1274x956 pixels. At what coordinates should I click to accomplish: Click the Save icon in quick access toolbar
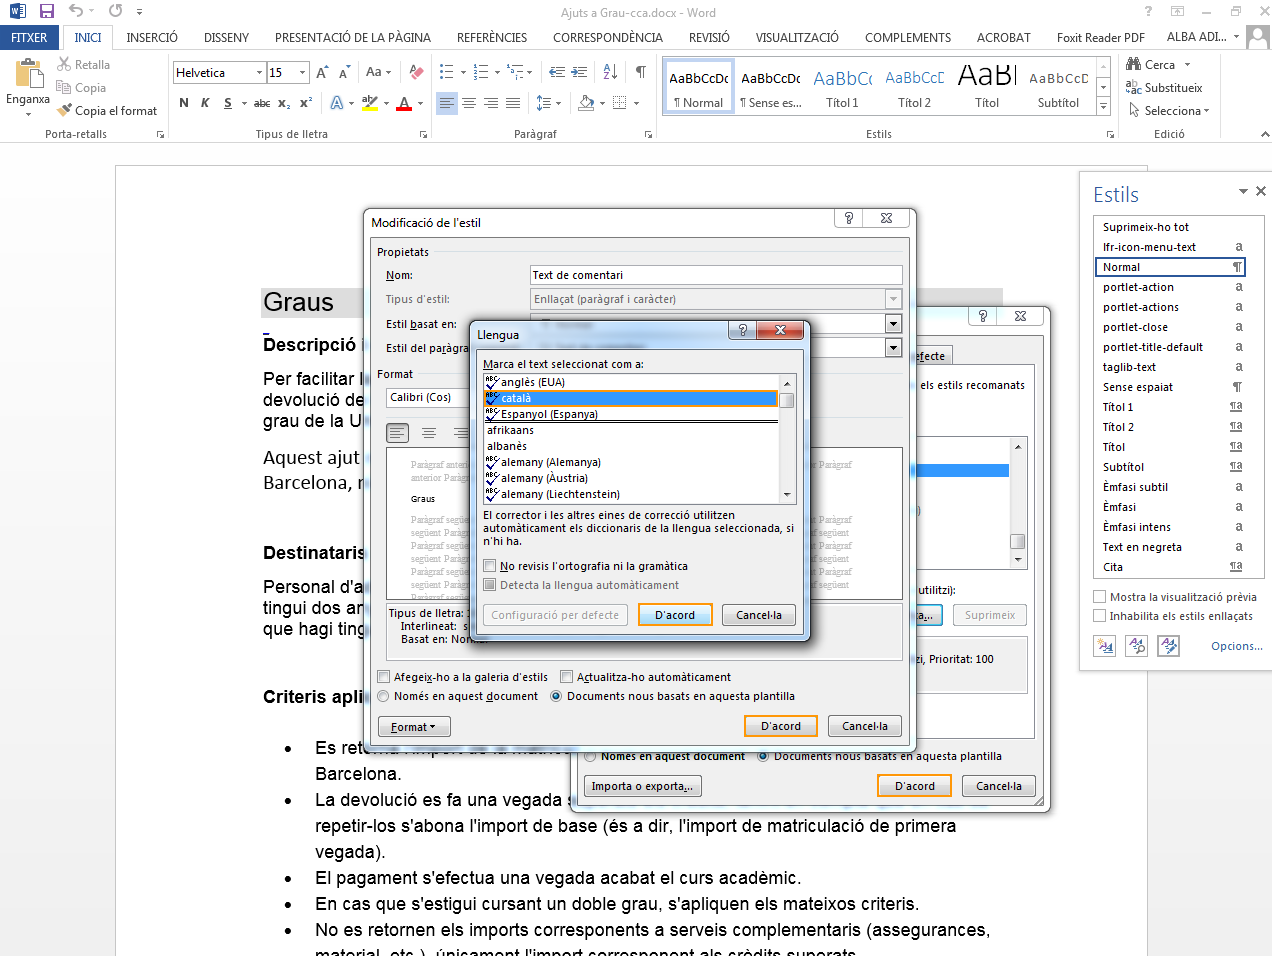[x=46, y=11]
